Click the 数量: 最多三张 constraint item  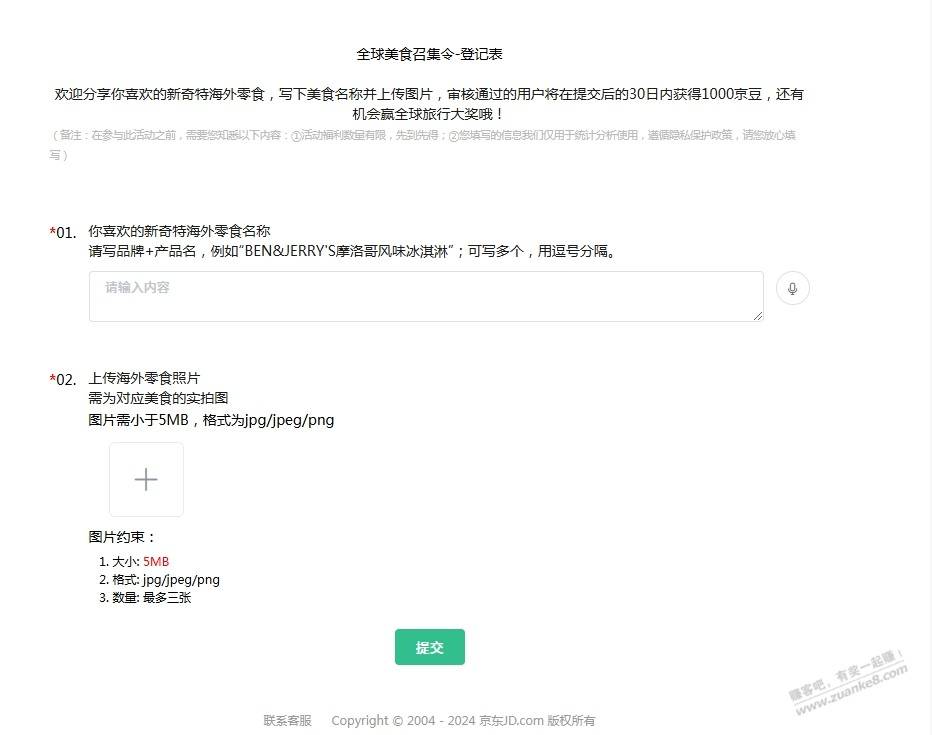151,597
